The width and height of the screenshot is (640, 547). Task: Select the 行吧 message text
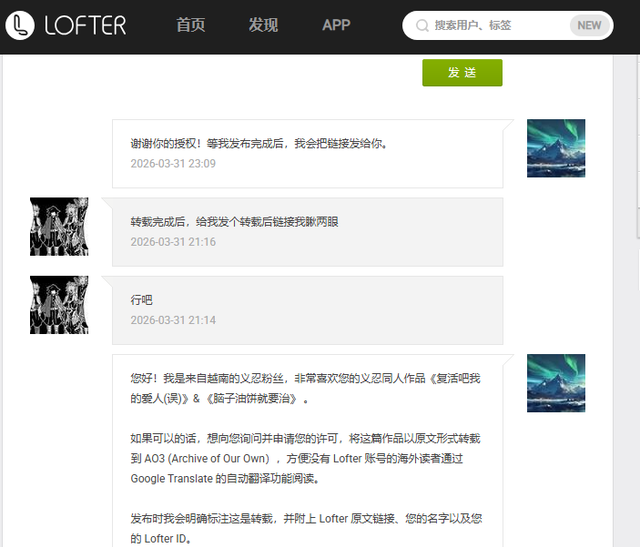pyautogui.click(x=141, y=300)
